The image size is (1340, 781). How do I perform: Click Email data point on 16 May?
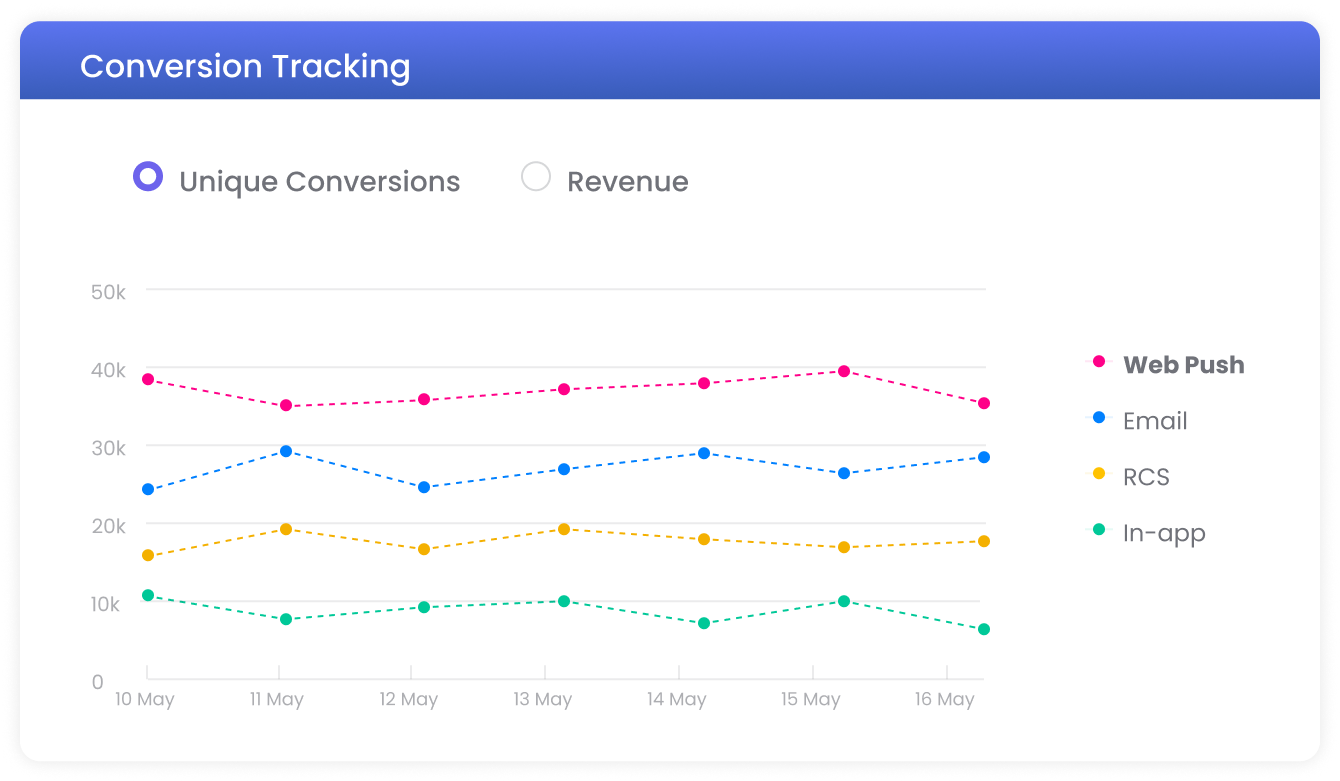point(984,457)
